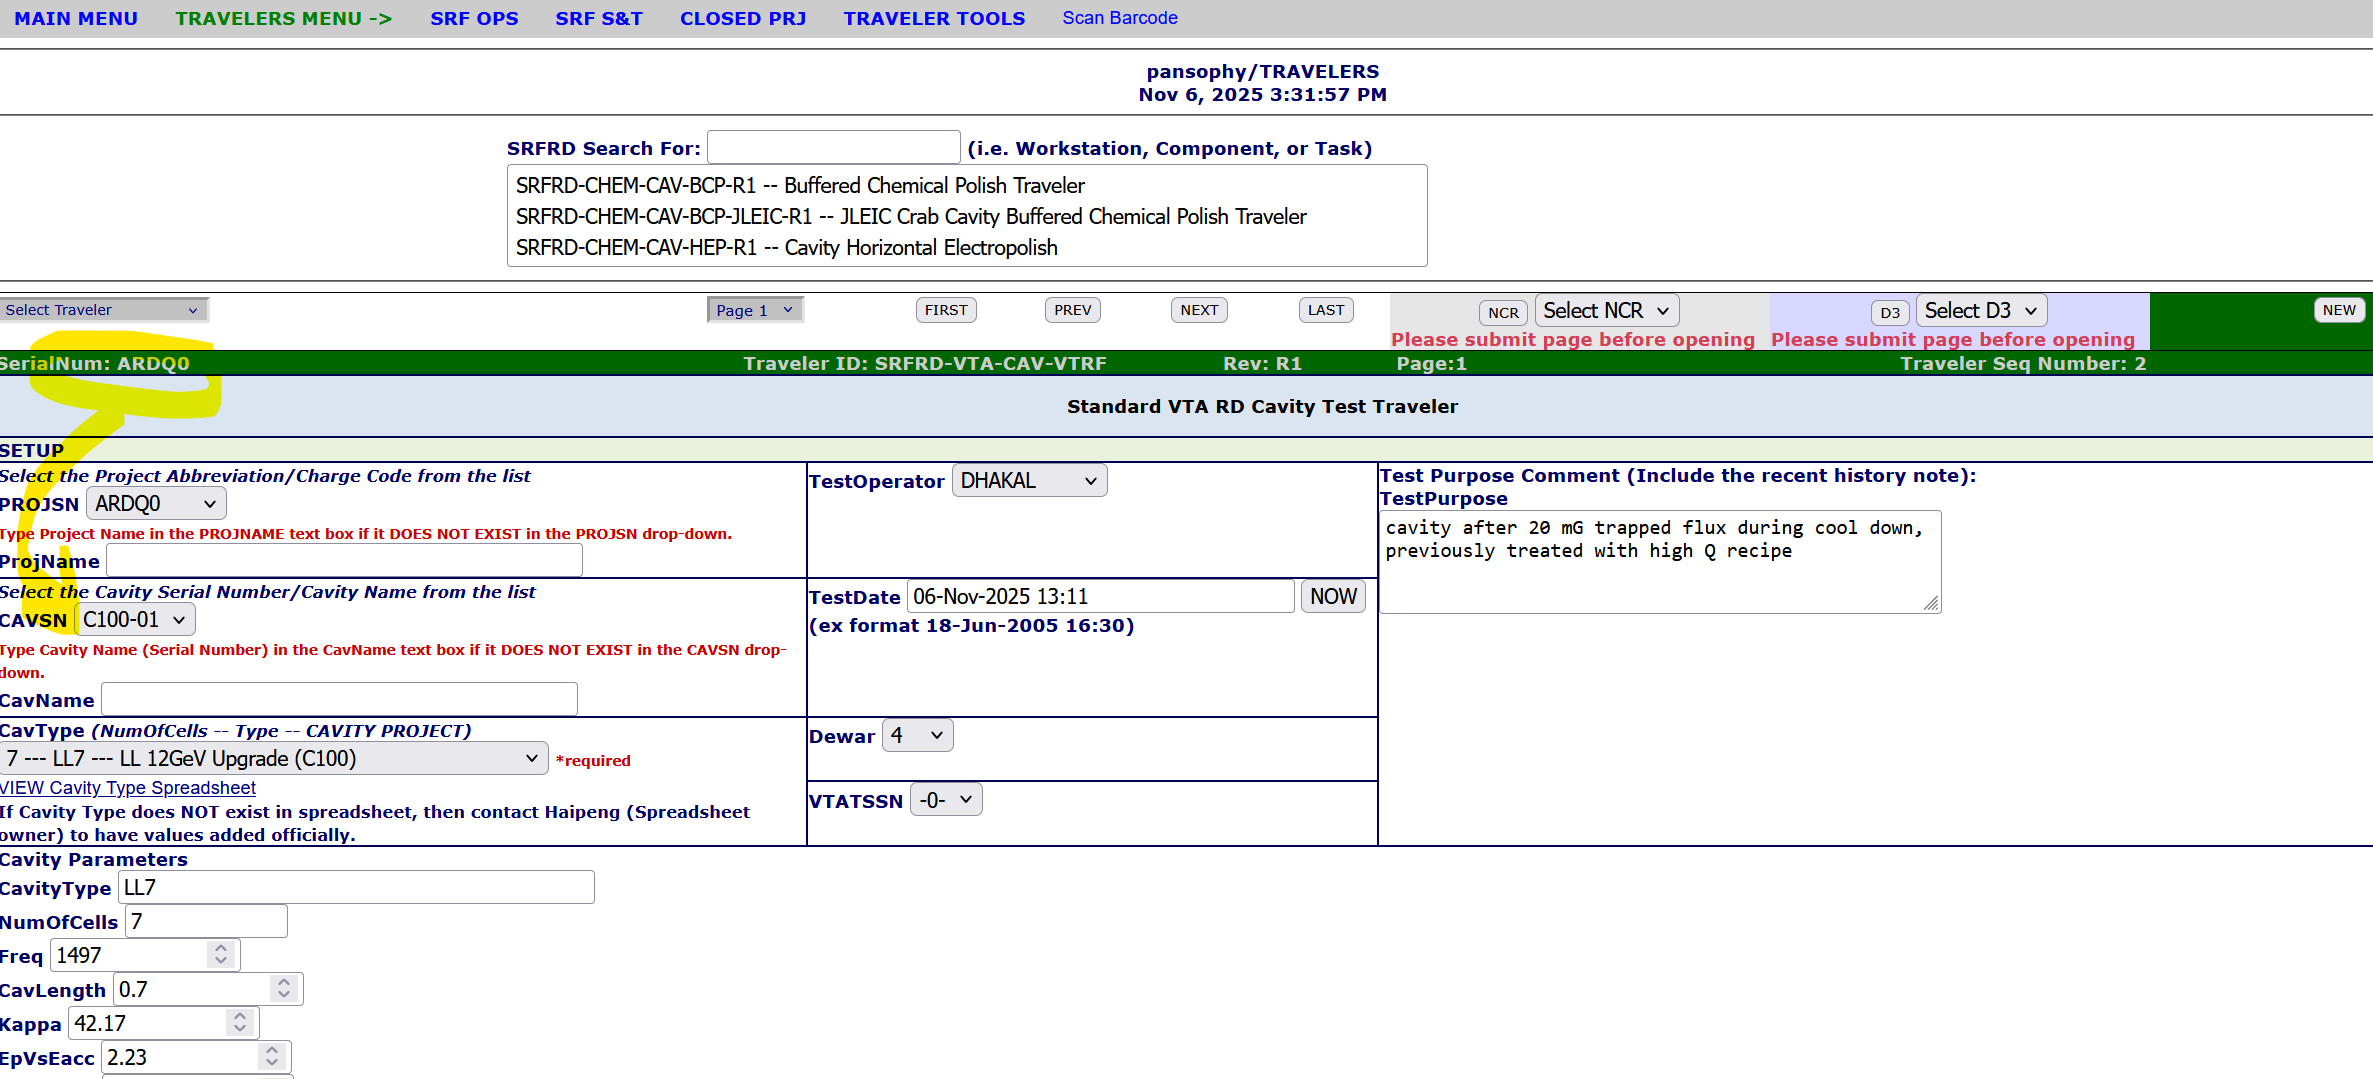Click the FIRST page button
The height and width of the screenshot is (1079, 2373).
point(945,310)
